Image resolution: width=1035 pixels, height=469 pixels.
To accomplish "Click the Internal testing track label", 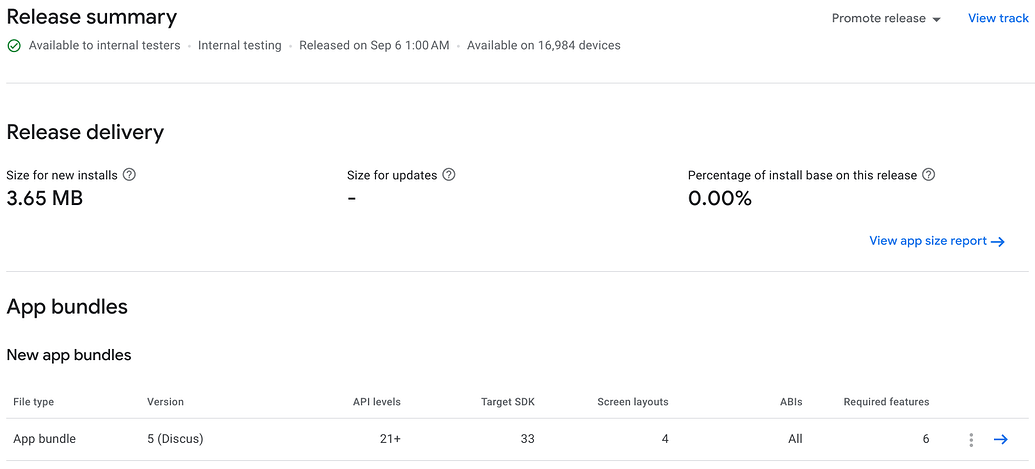I will coord(240,46).
